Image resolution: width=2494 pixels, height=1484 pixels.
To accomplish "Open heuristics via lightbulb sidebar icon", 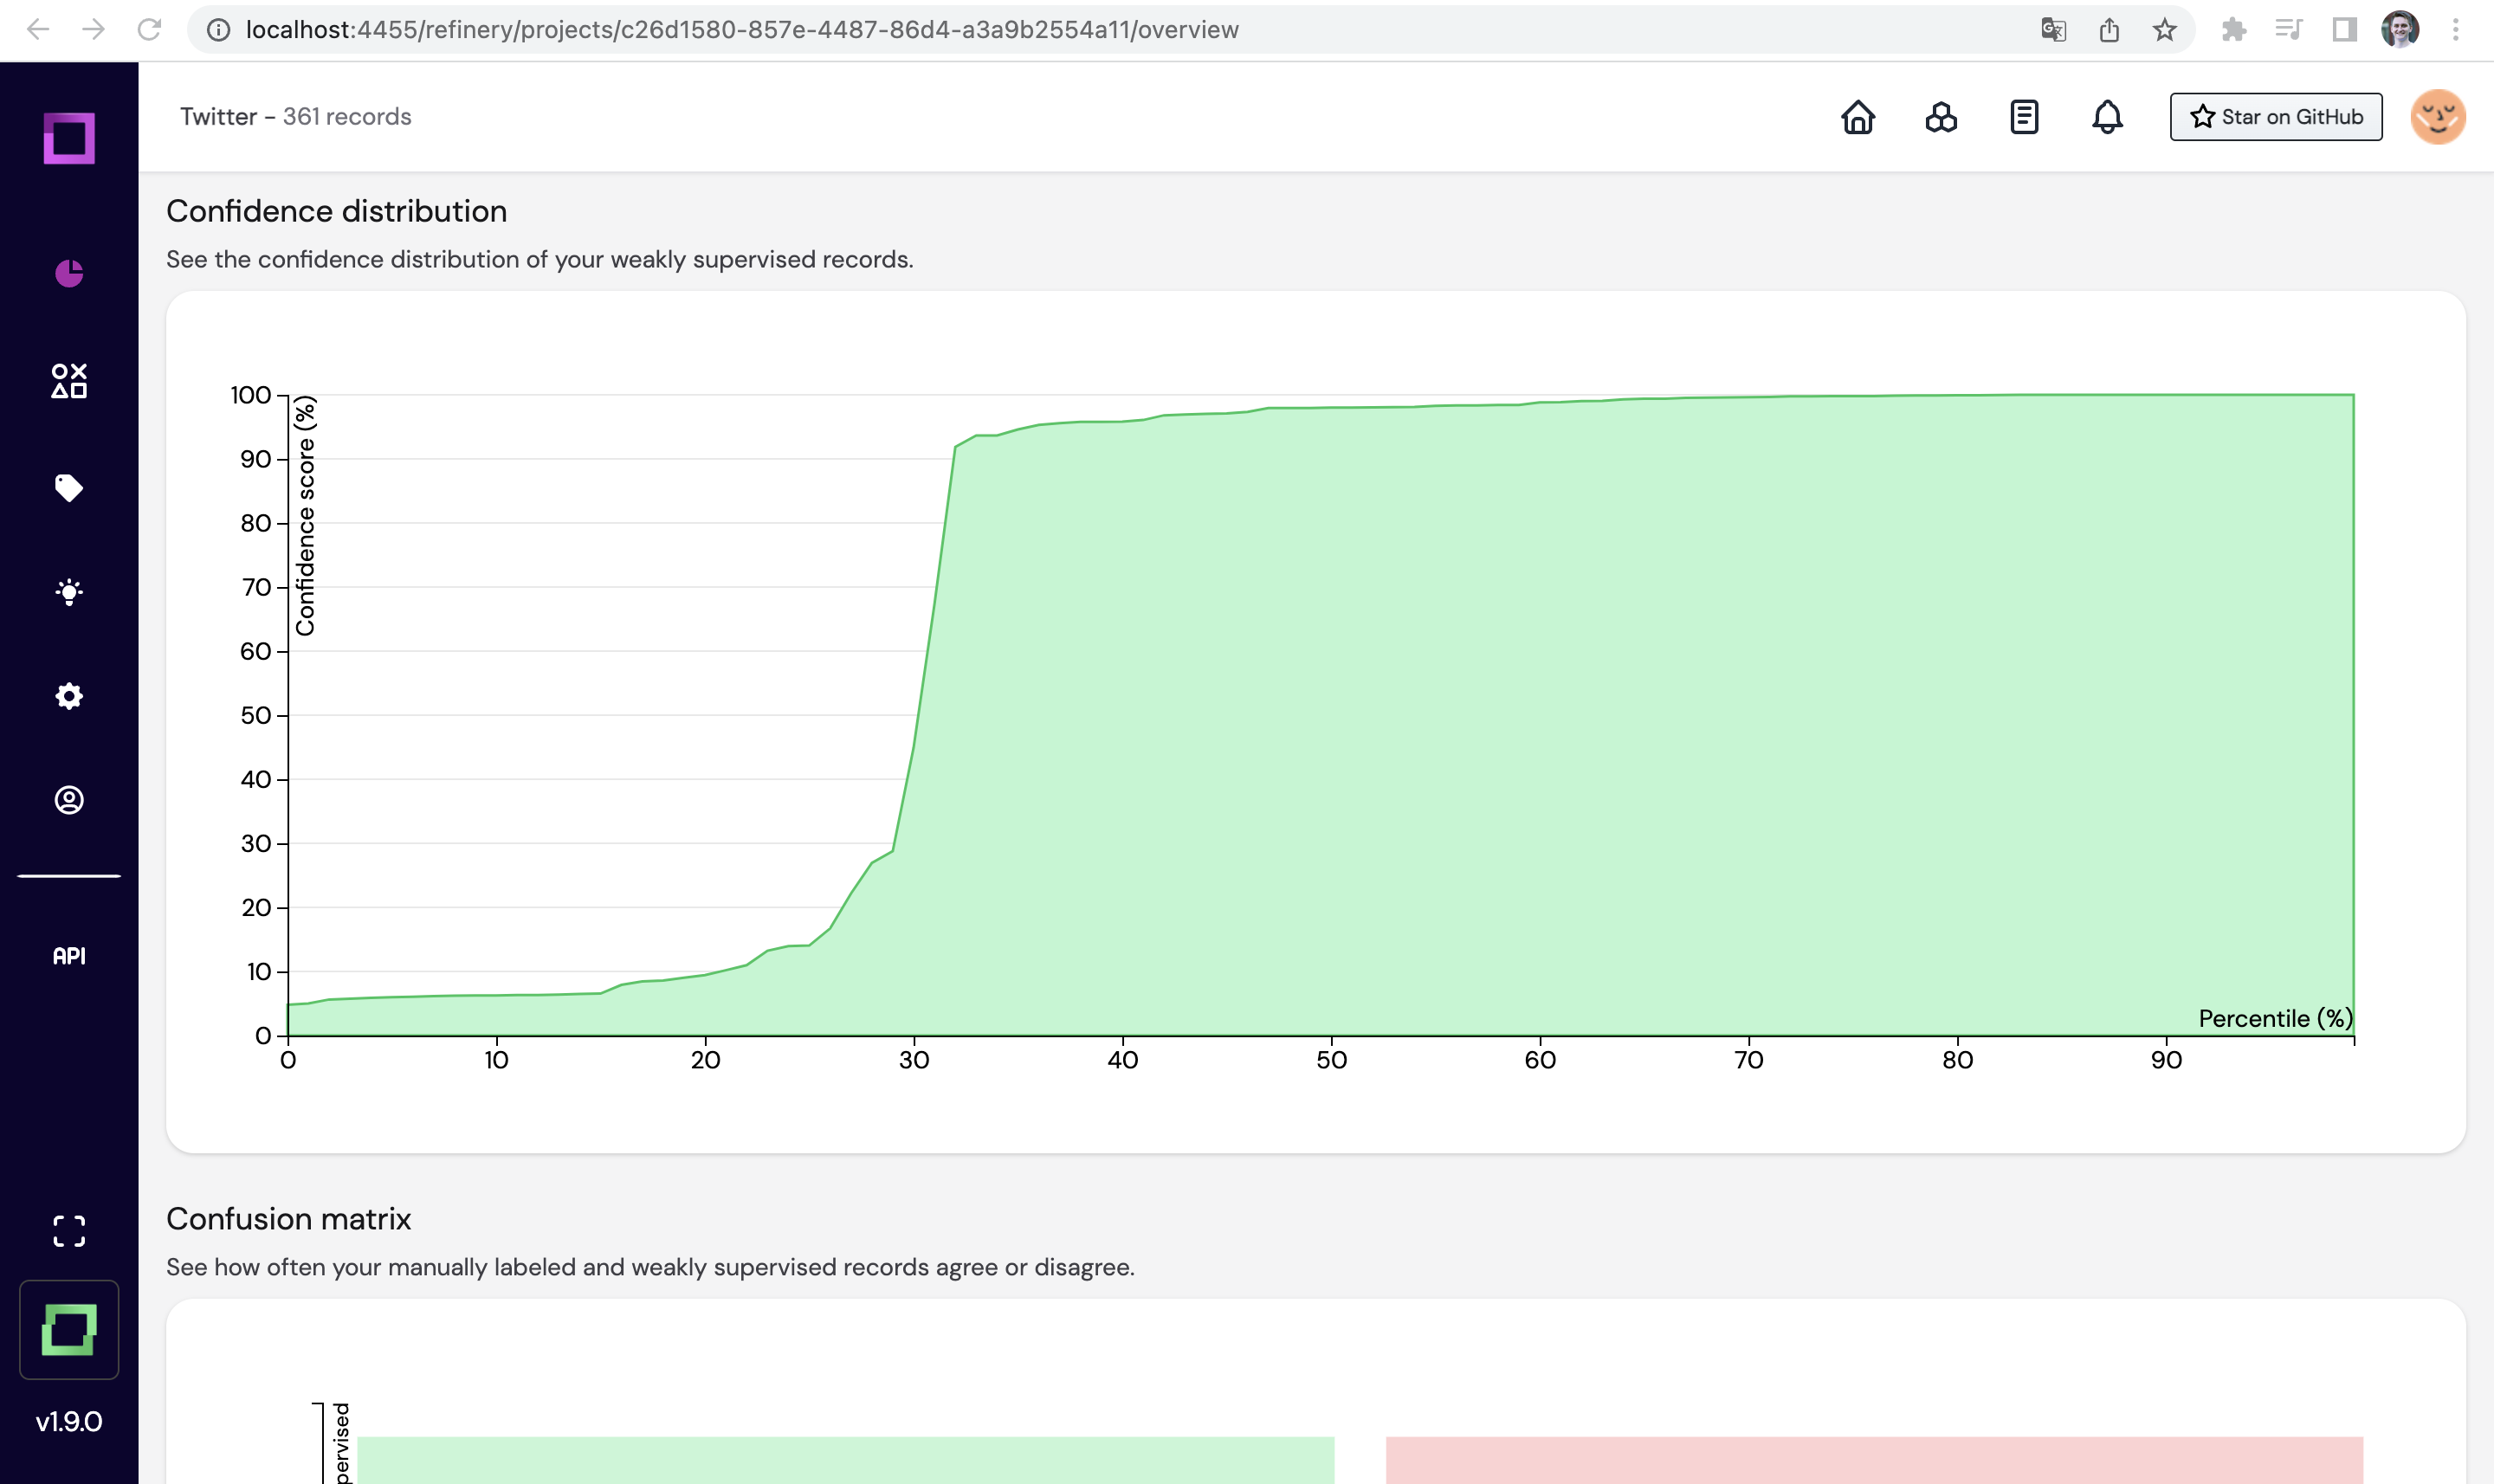I will (x=69, y=592).
